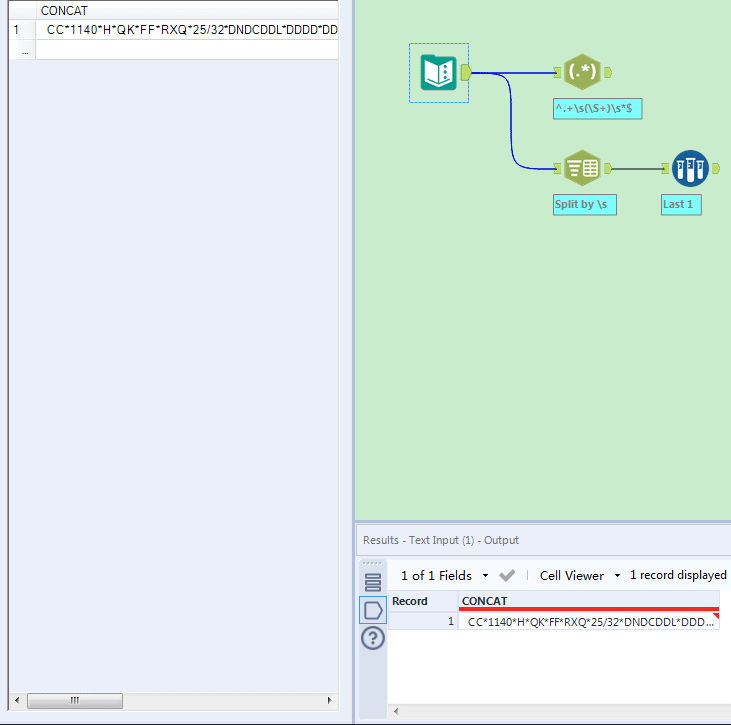Open Results panel help icon

(x=372, y=638)
